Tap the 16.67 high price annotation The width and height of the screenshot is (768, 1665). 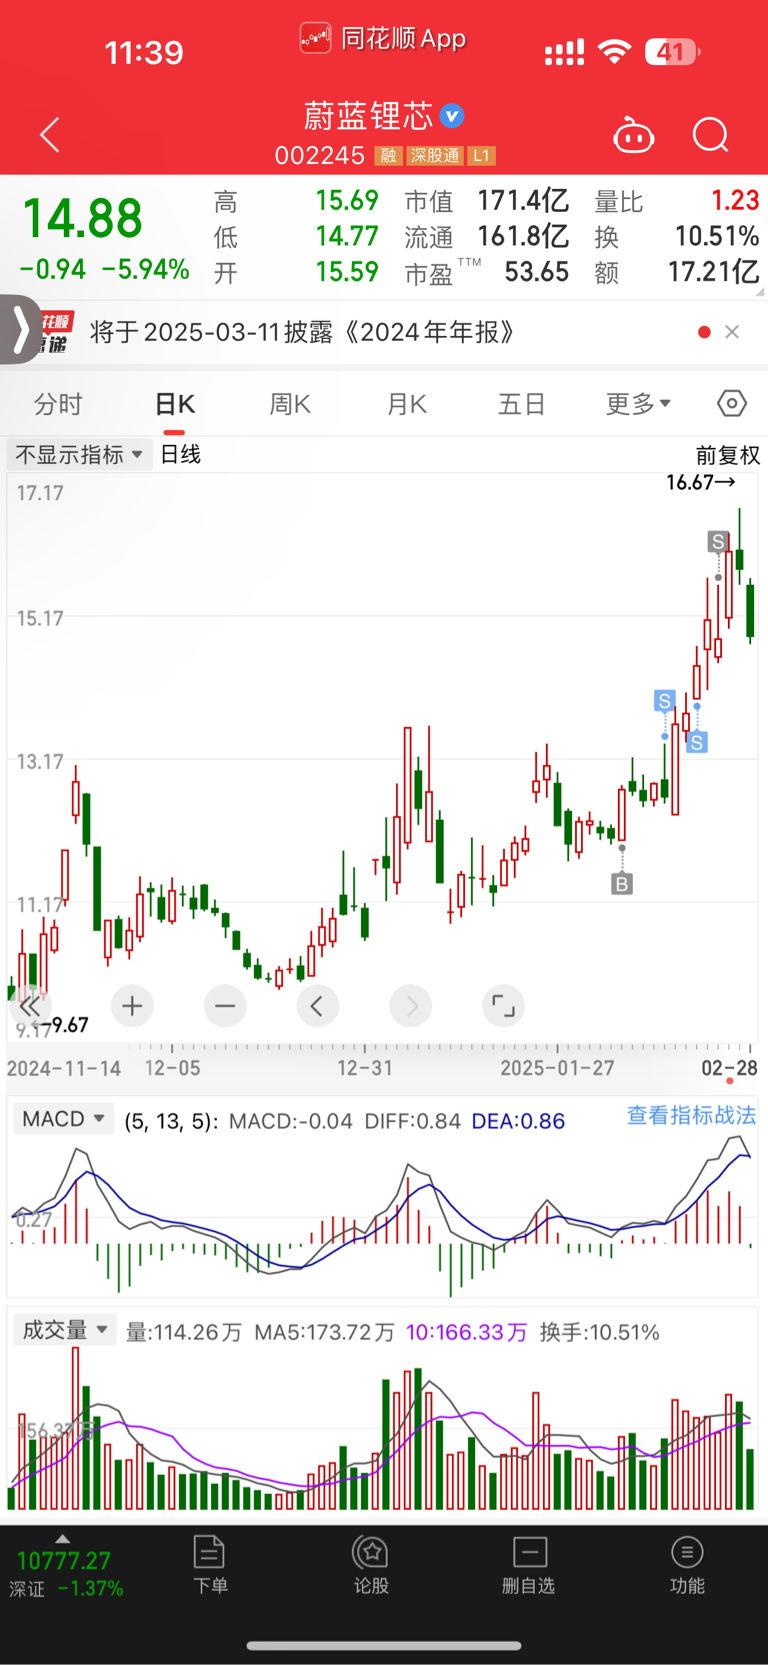point(700,483)
